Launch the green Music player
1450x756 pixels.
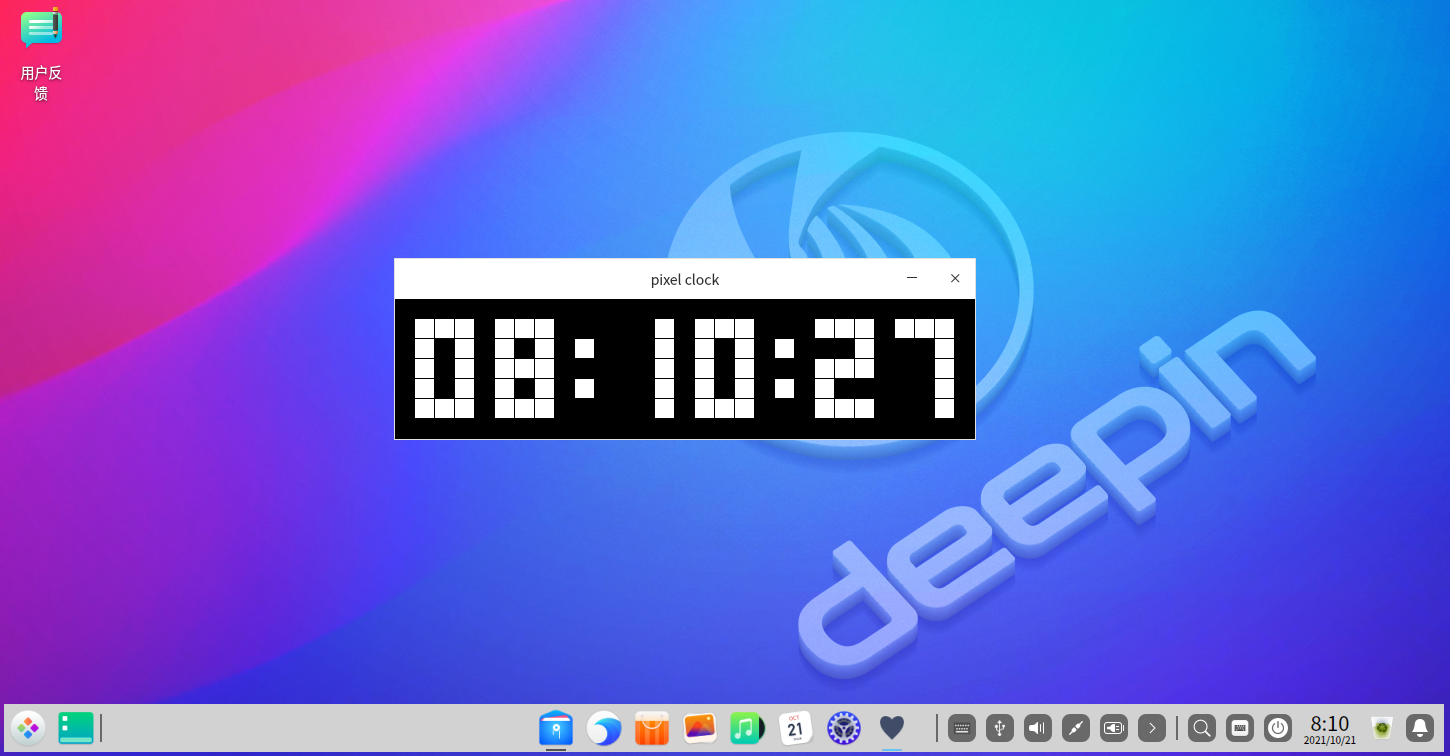coord(747,728)
